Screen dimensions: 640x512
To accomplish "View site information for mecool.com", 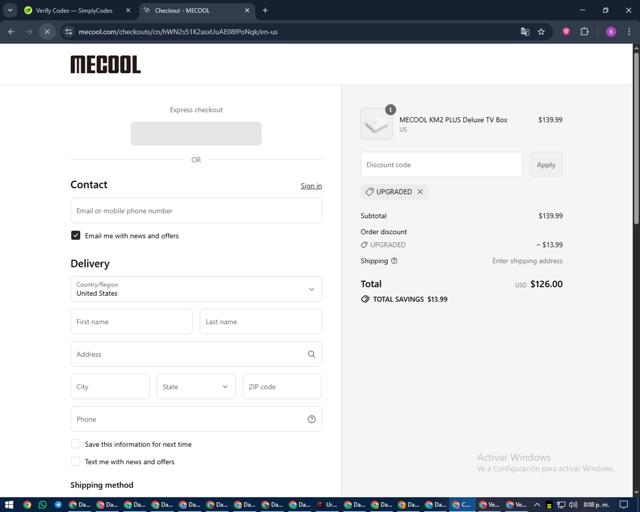I will [69, 32].
